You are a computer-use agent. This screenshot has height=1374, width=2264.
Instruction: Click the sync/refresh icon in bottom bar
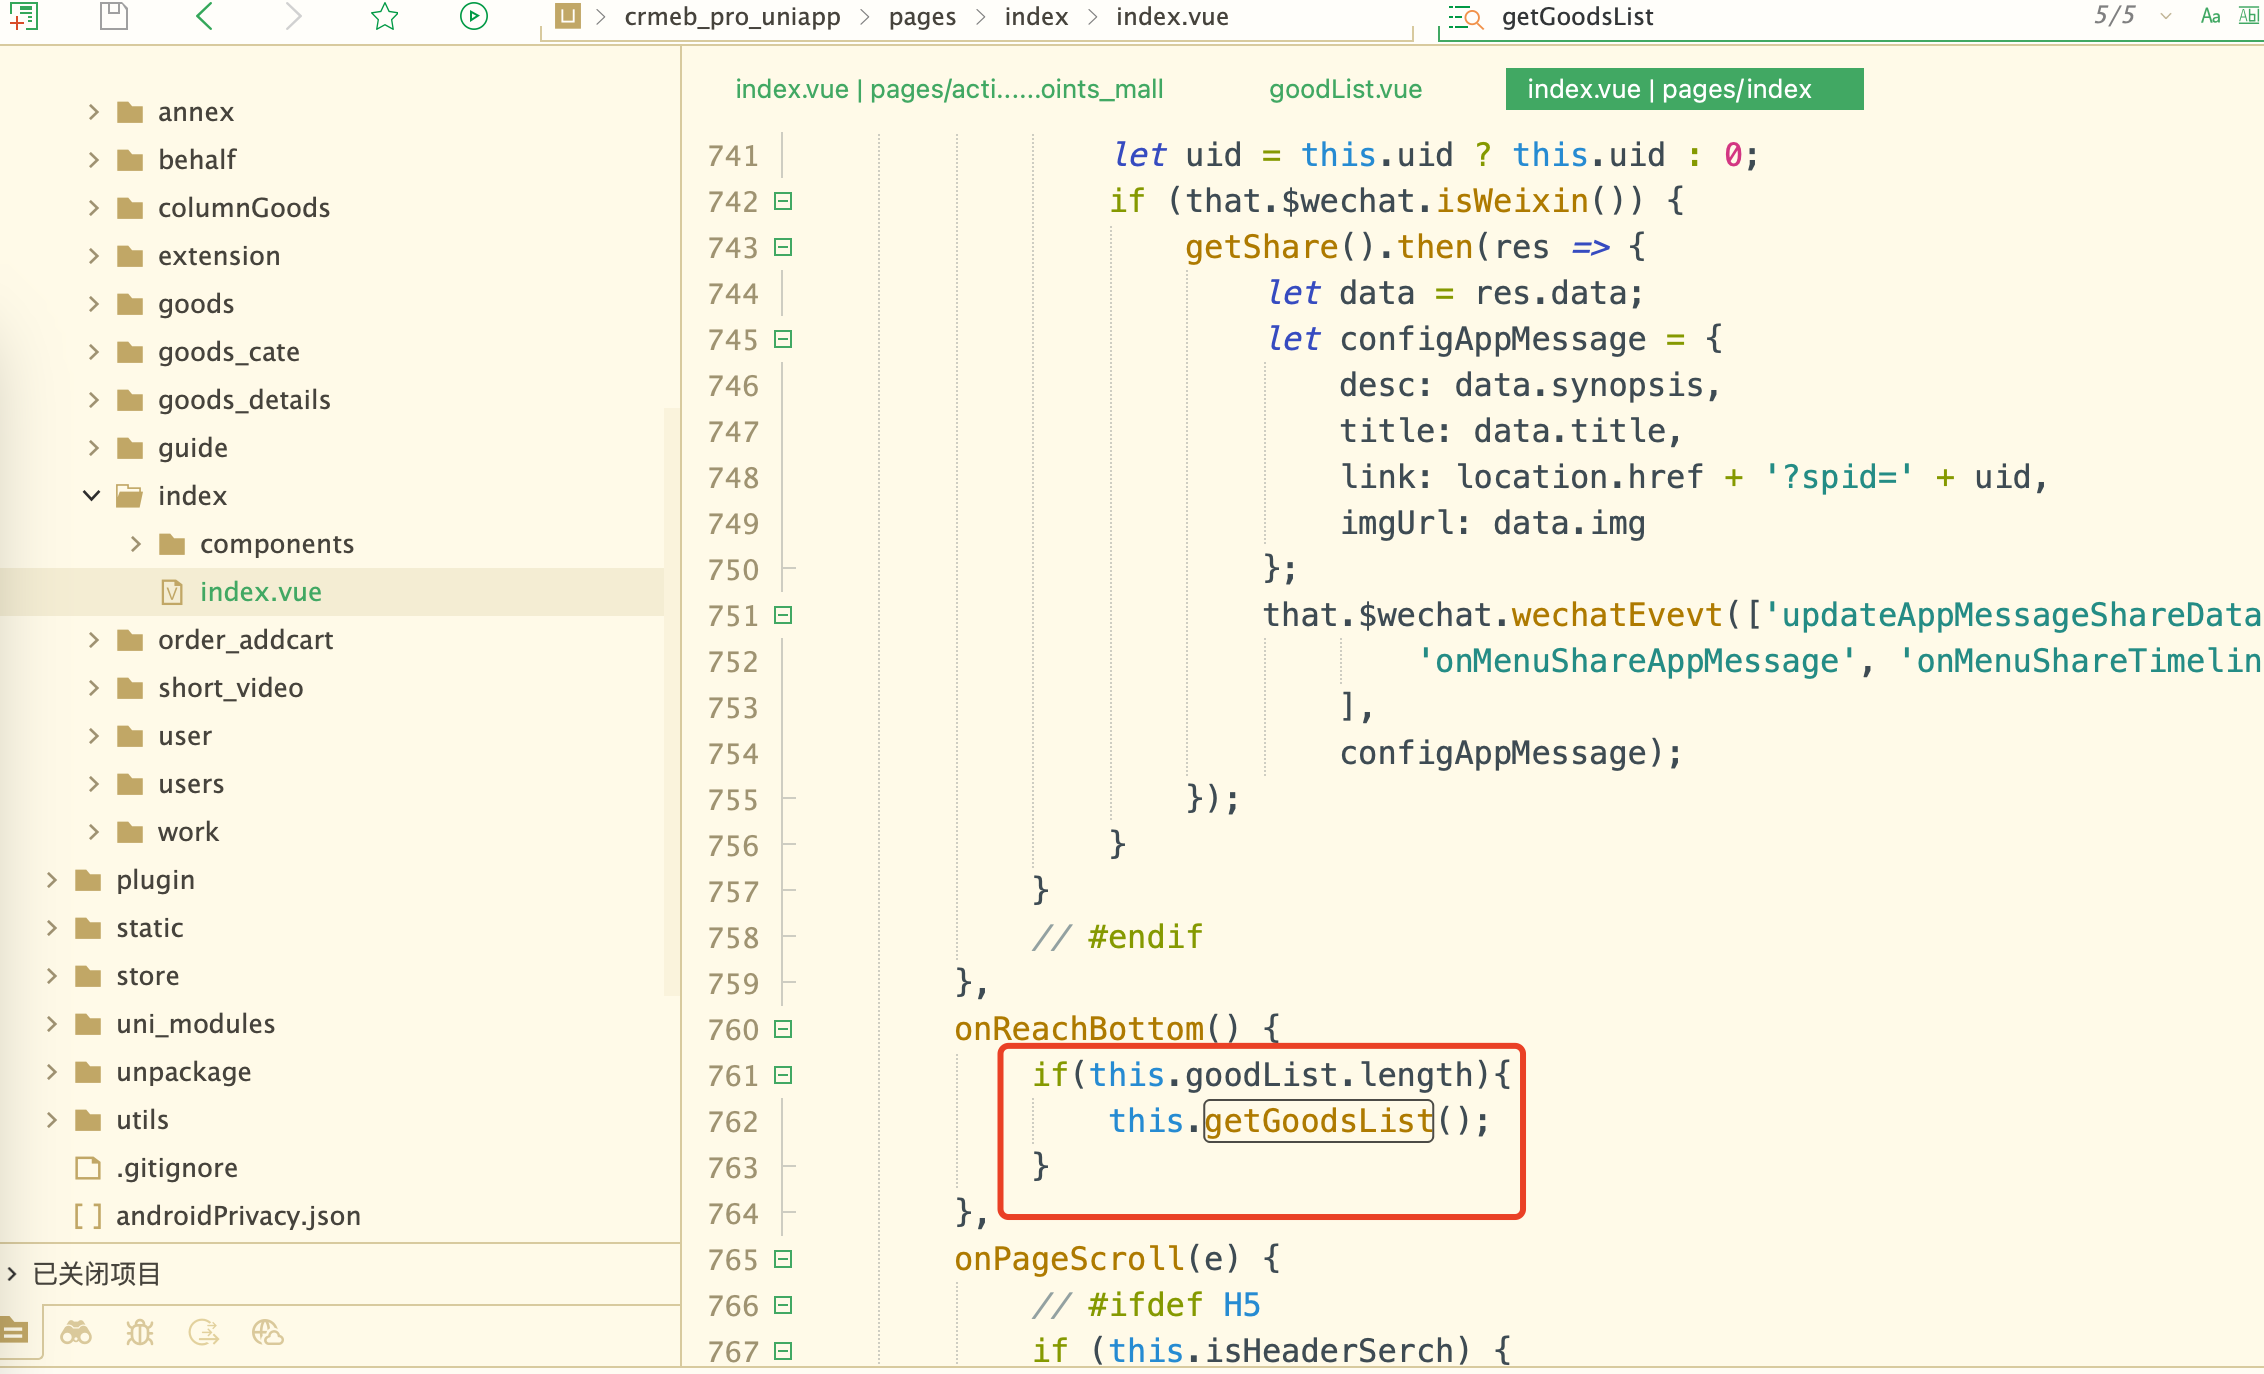coord(204,1332)
